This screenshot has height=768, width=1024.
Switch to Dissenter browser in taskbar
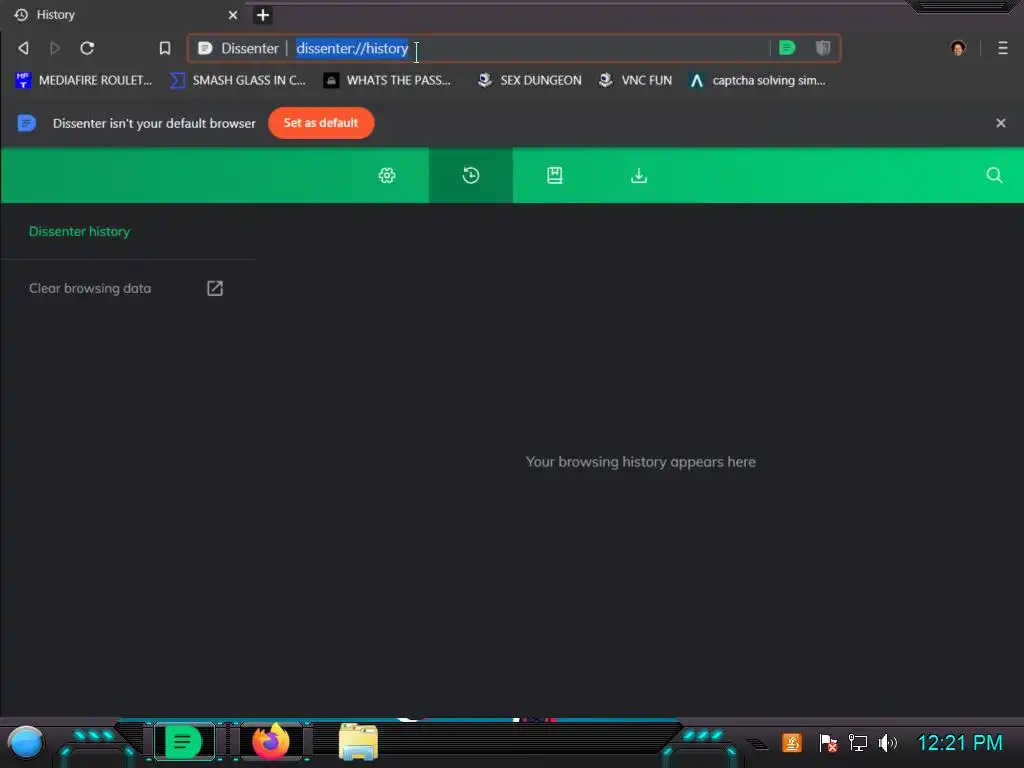(184, 742)
